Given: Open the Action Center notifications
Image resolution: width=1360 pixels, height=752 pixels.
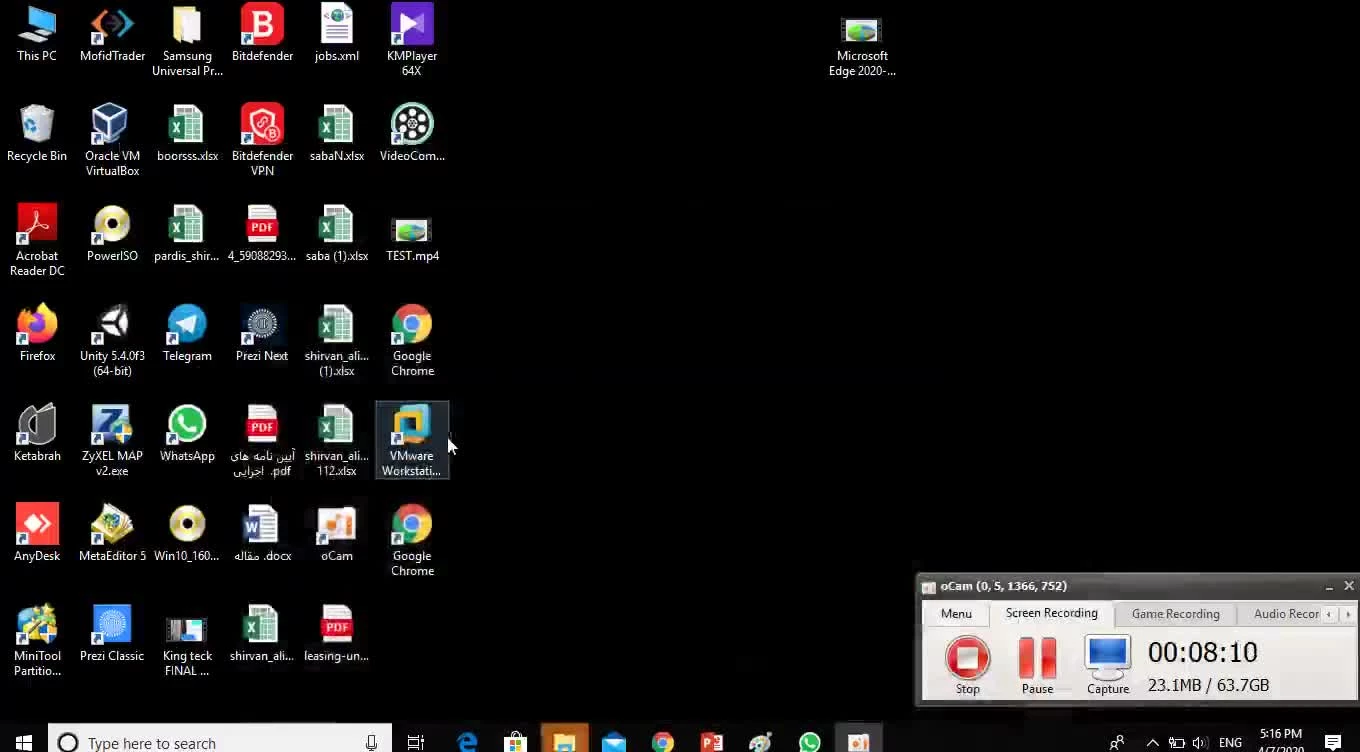Looking at the screenshot, I should pyautogui.click(x=1332, y=742).
